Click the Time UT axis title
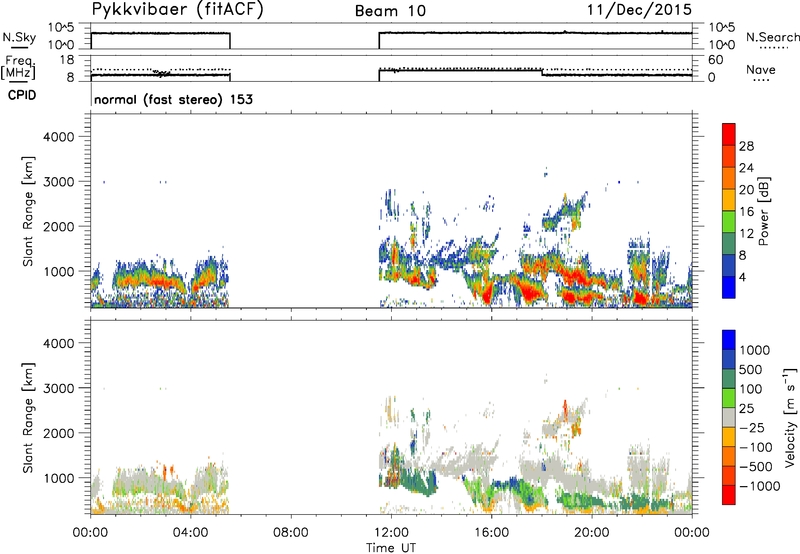The width and height of the screenshot is (800, 554). point(391,548)
